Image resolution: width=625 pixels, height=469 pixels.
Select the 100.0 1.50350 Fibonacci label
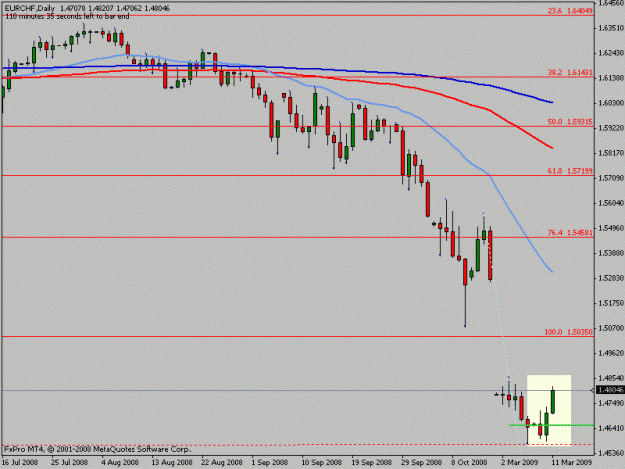point(568,332)
